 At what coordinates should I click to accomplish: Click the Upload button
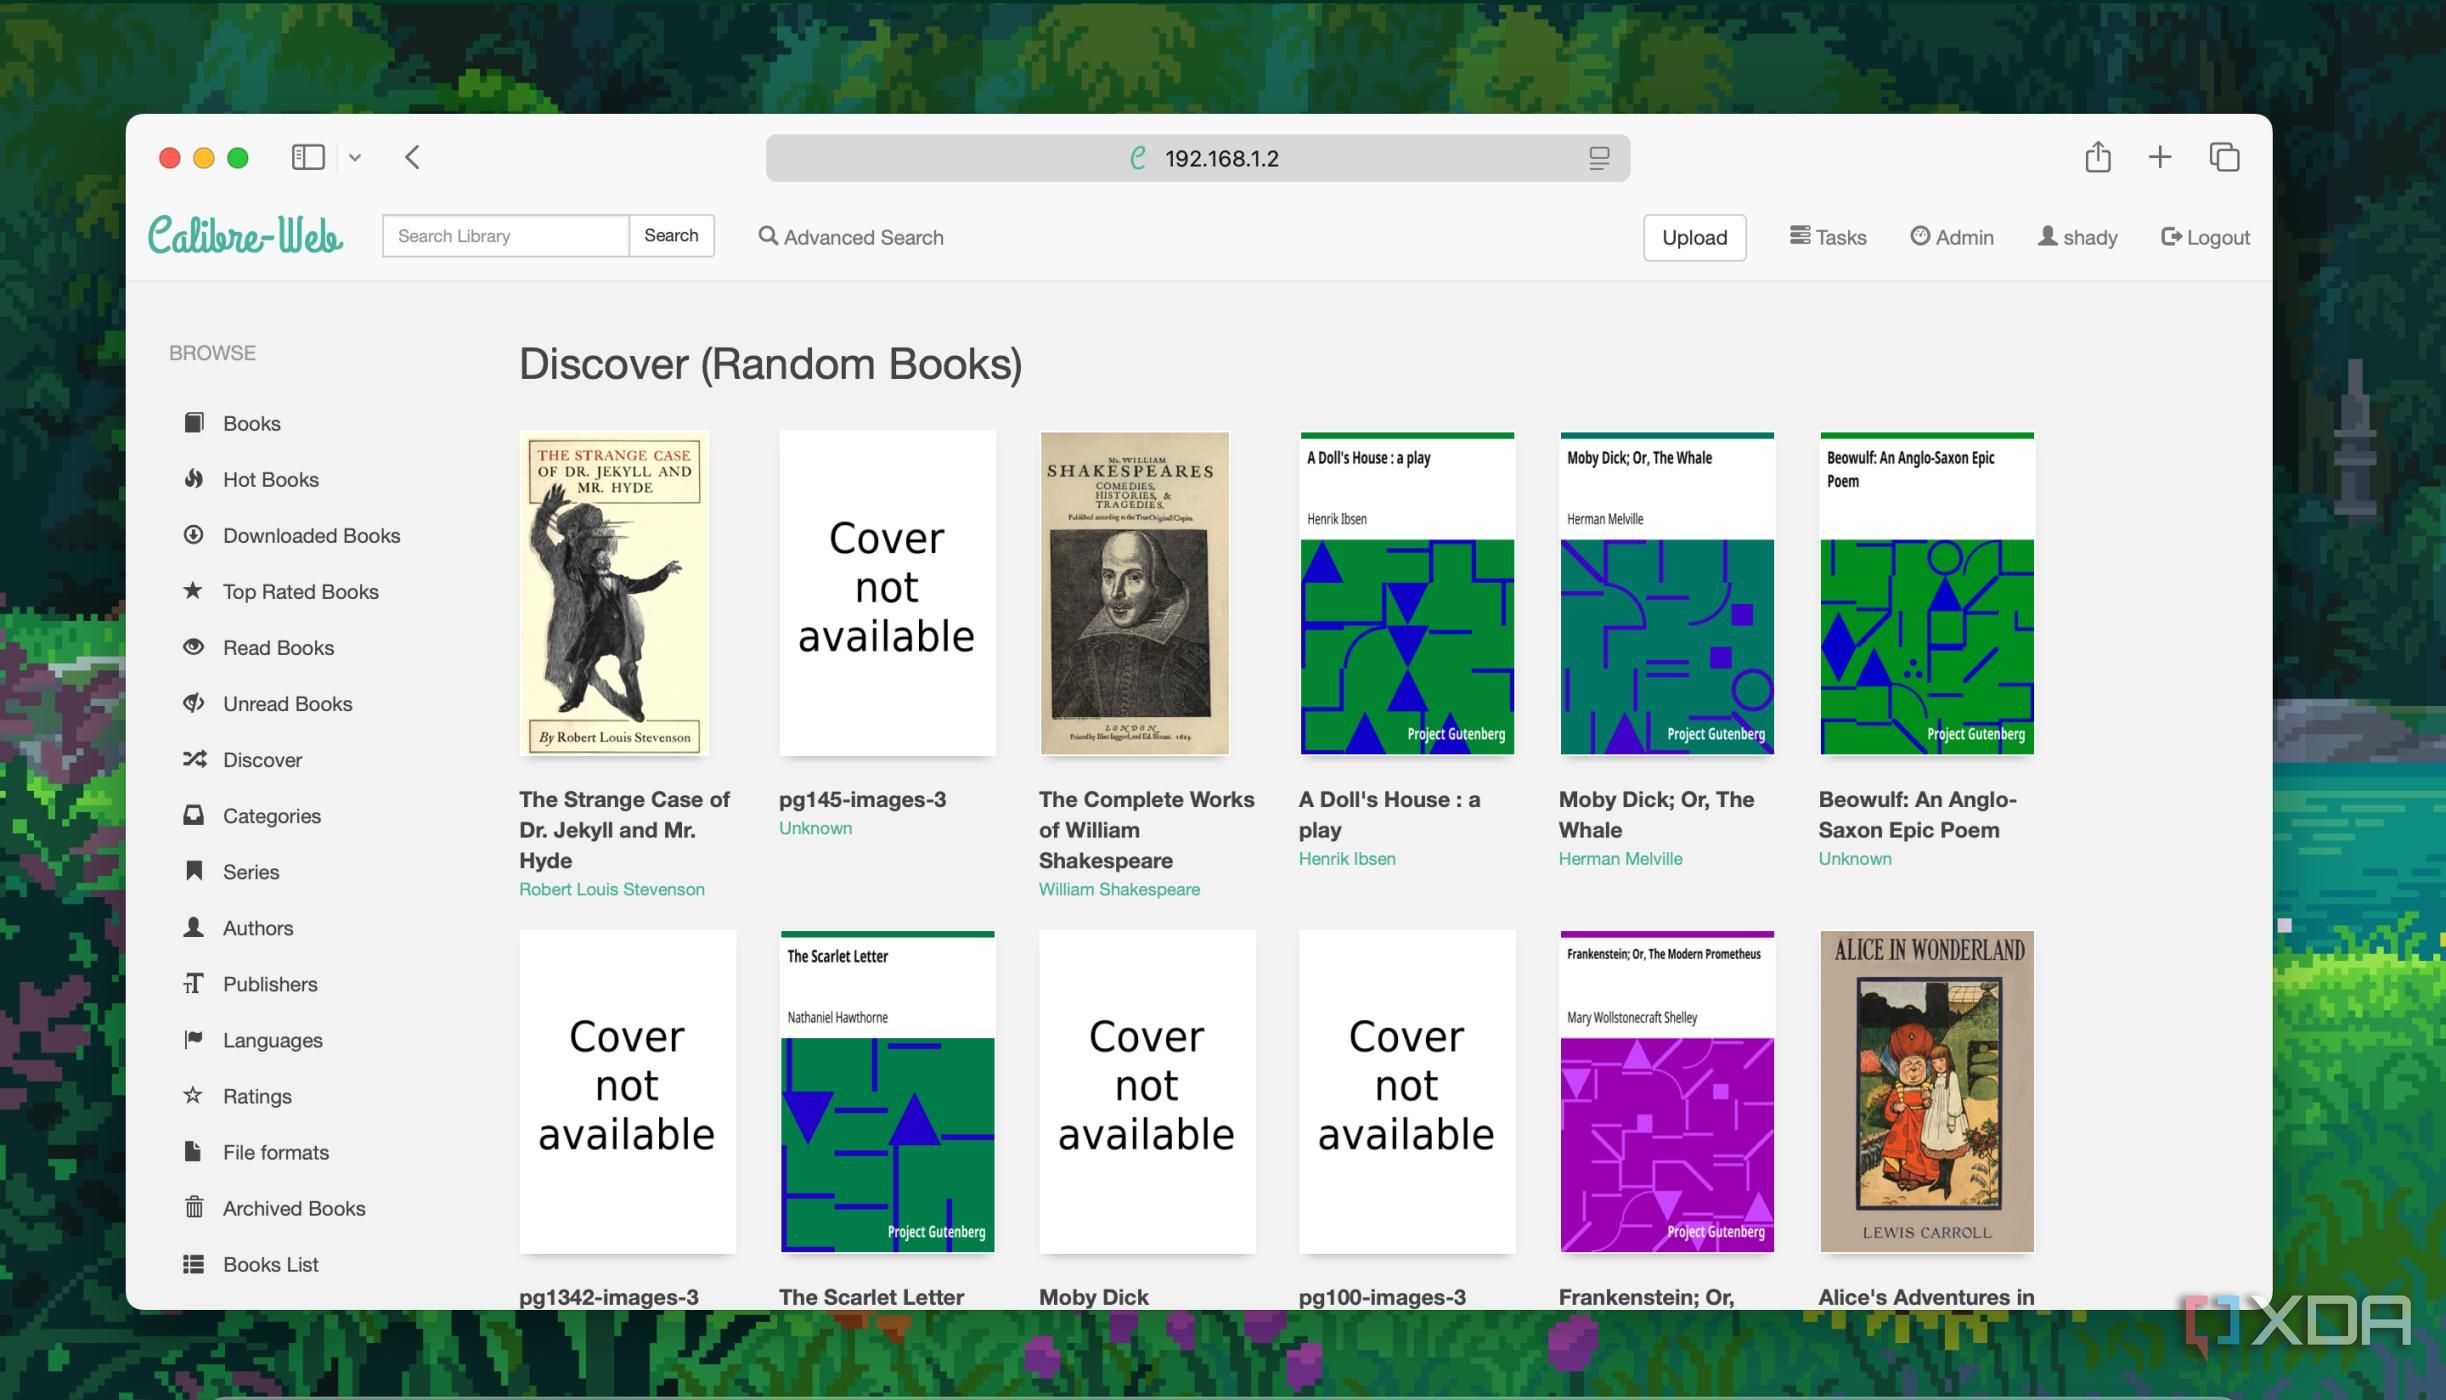pos(1694,237)
